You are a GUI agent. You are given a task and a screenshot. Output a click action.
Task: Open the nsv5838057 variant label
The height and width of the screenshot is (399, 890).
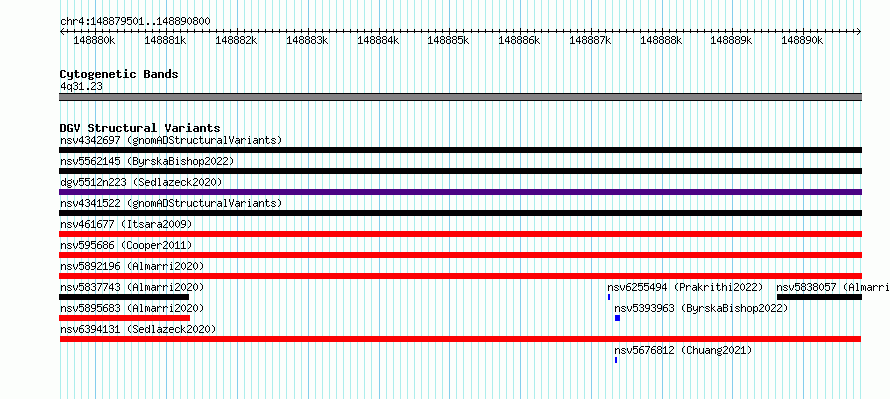[833, 287]
